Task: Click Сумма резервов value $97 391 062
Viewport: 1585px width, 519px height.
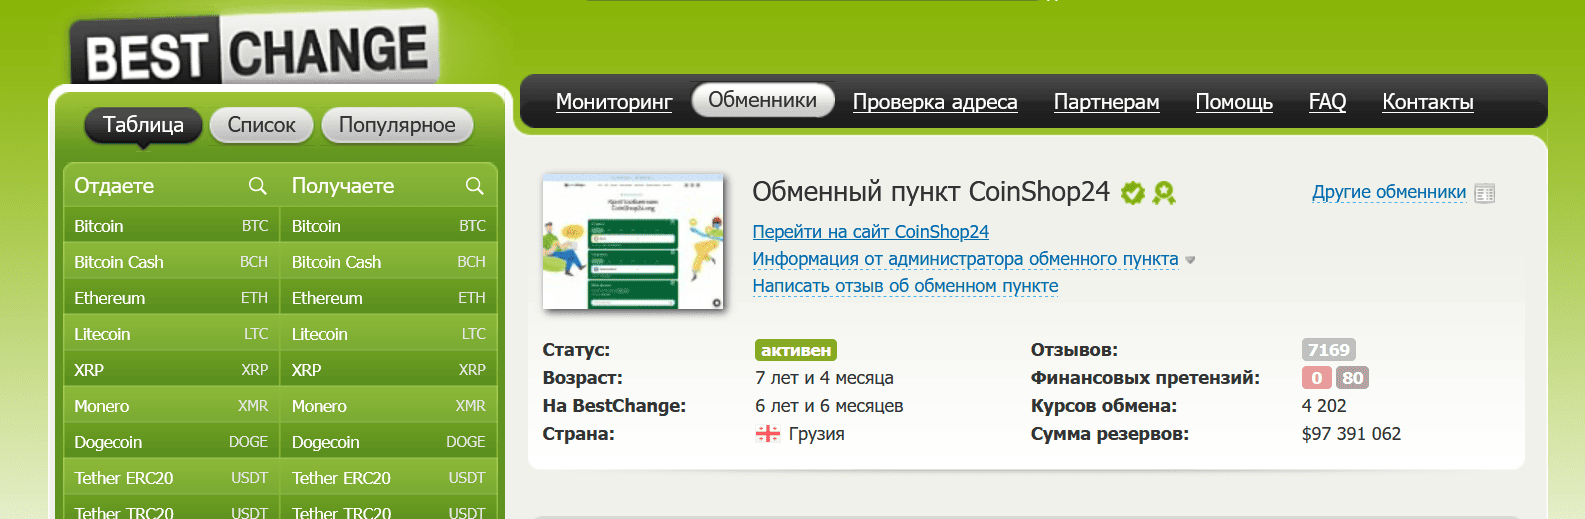Action: tap(1351, 434)
